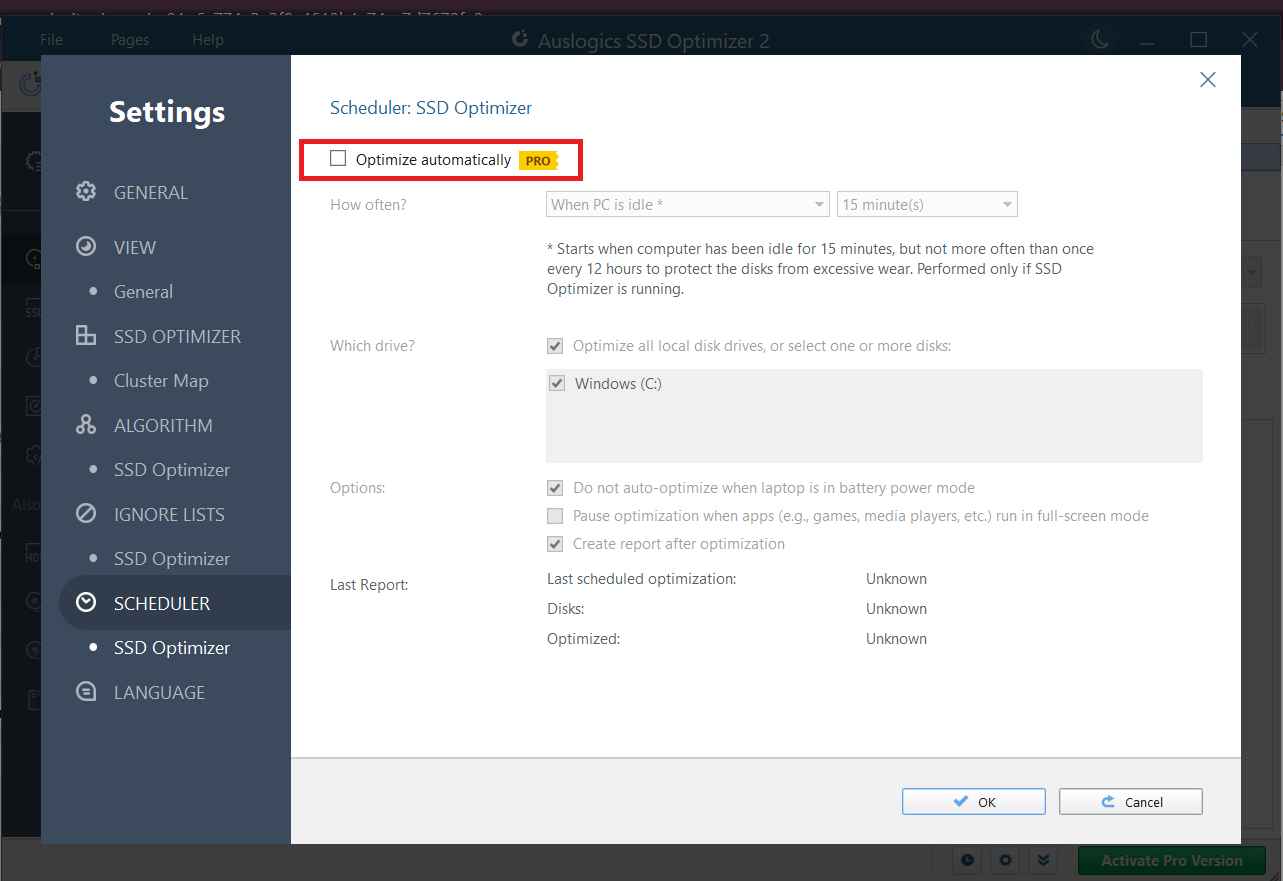This screenshot has width=1283, height=881.
Task: Open the Pages menu
Action: (129, 39)
